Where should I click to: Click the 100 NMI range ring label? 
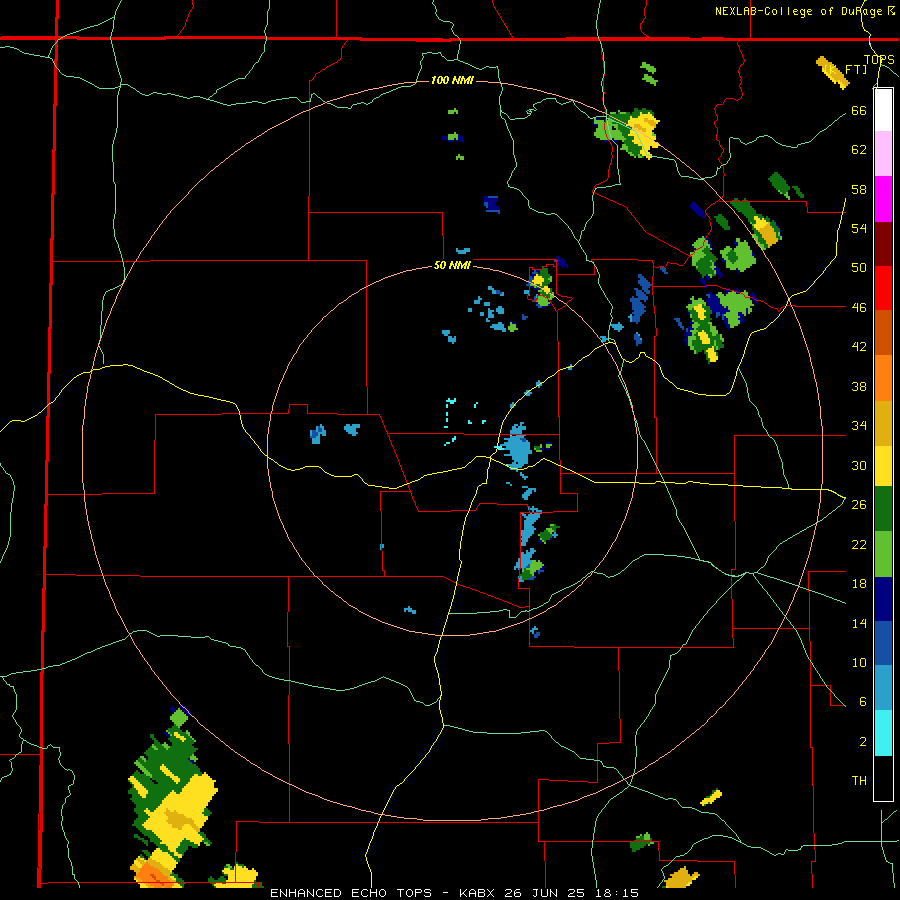[x=452, y=80]
